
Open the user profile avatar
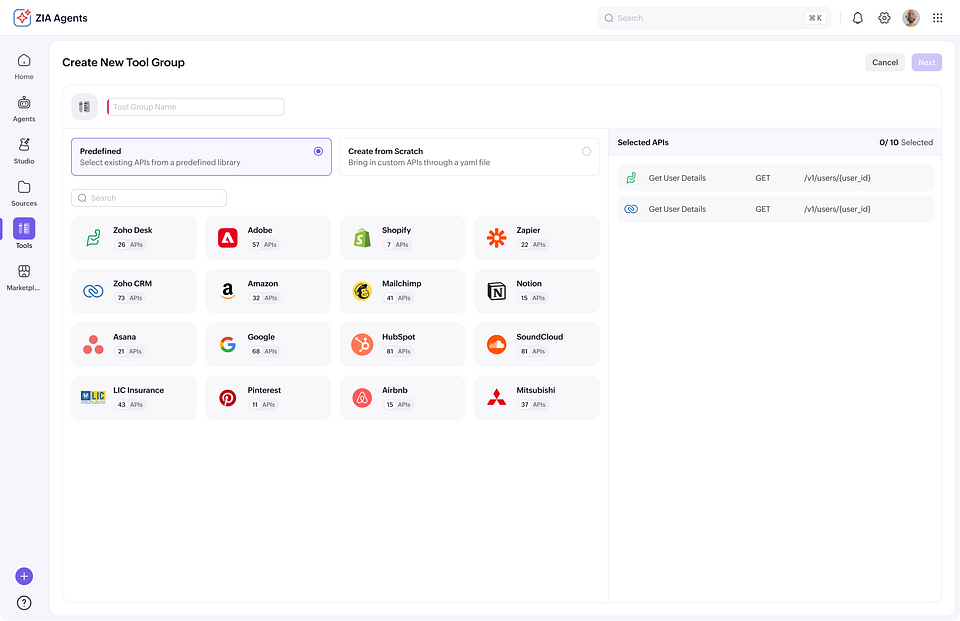click(911, 18)
